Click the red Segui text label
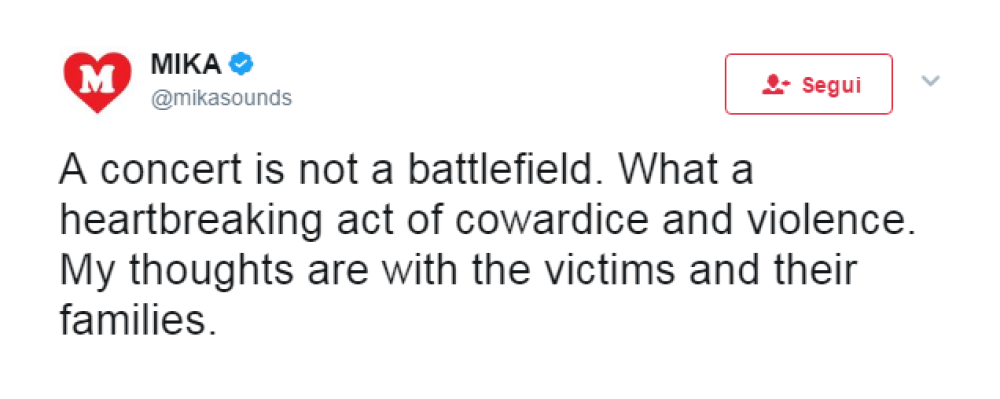Screen dimensions: 1000x399 [x=832, y=85]
